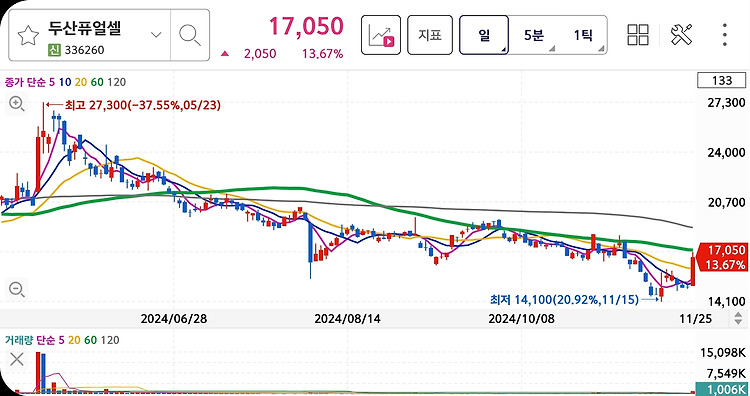Zoom in chart with plus magnifier
Viewport: 750px width, 396px height.
coord(17,103)
